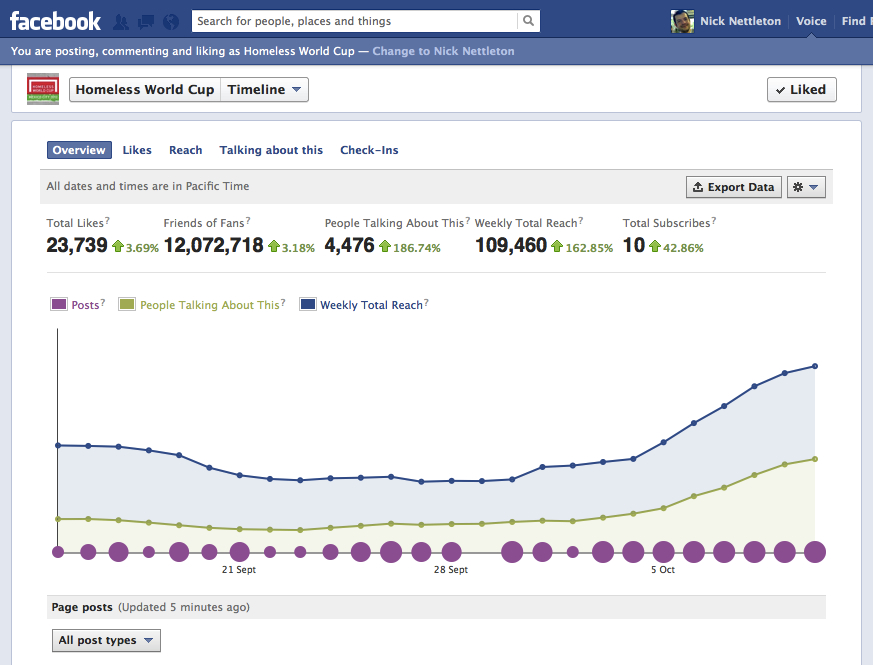
Task: Open notifications globe icon
Action: point(171,22)
